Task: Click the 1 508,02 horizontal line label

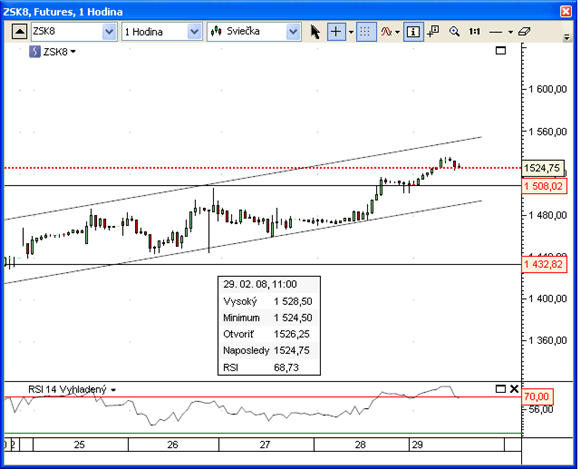Action: pos(544,186)
